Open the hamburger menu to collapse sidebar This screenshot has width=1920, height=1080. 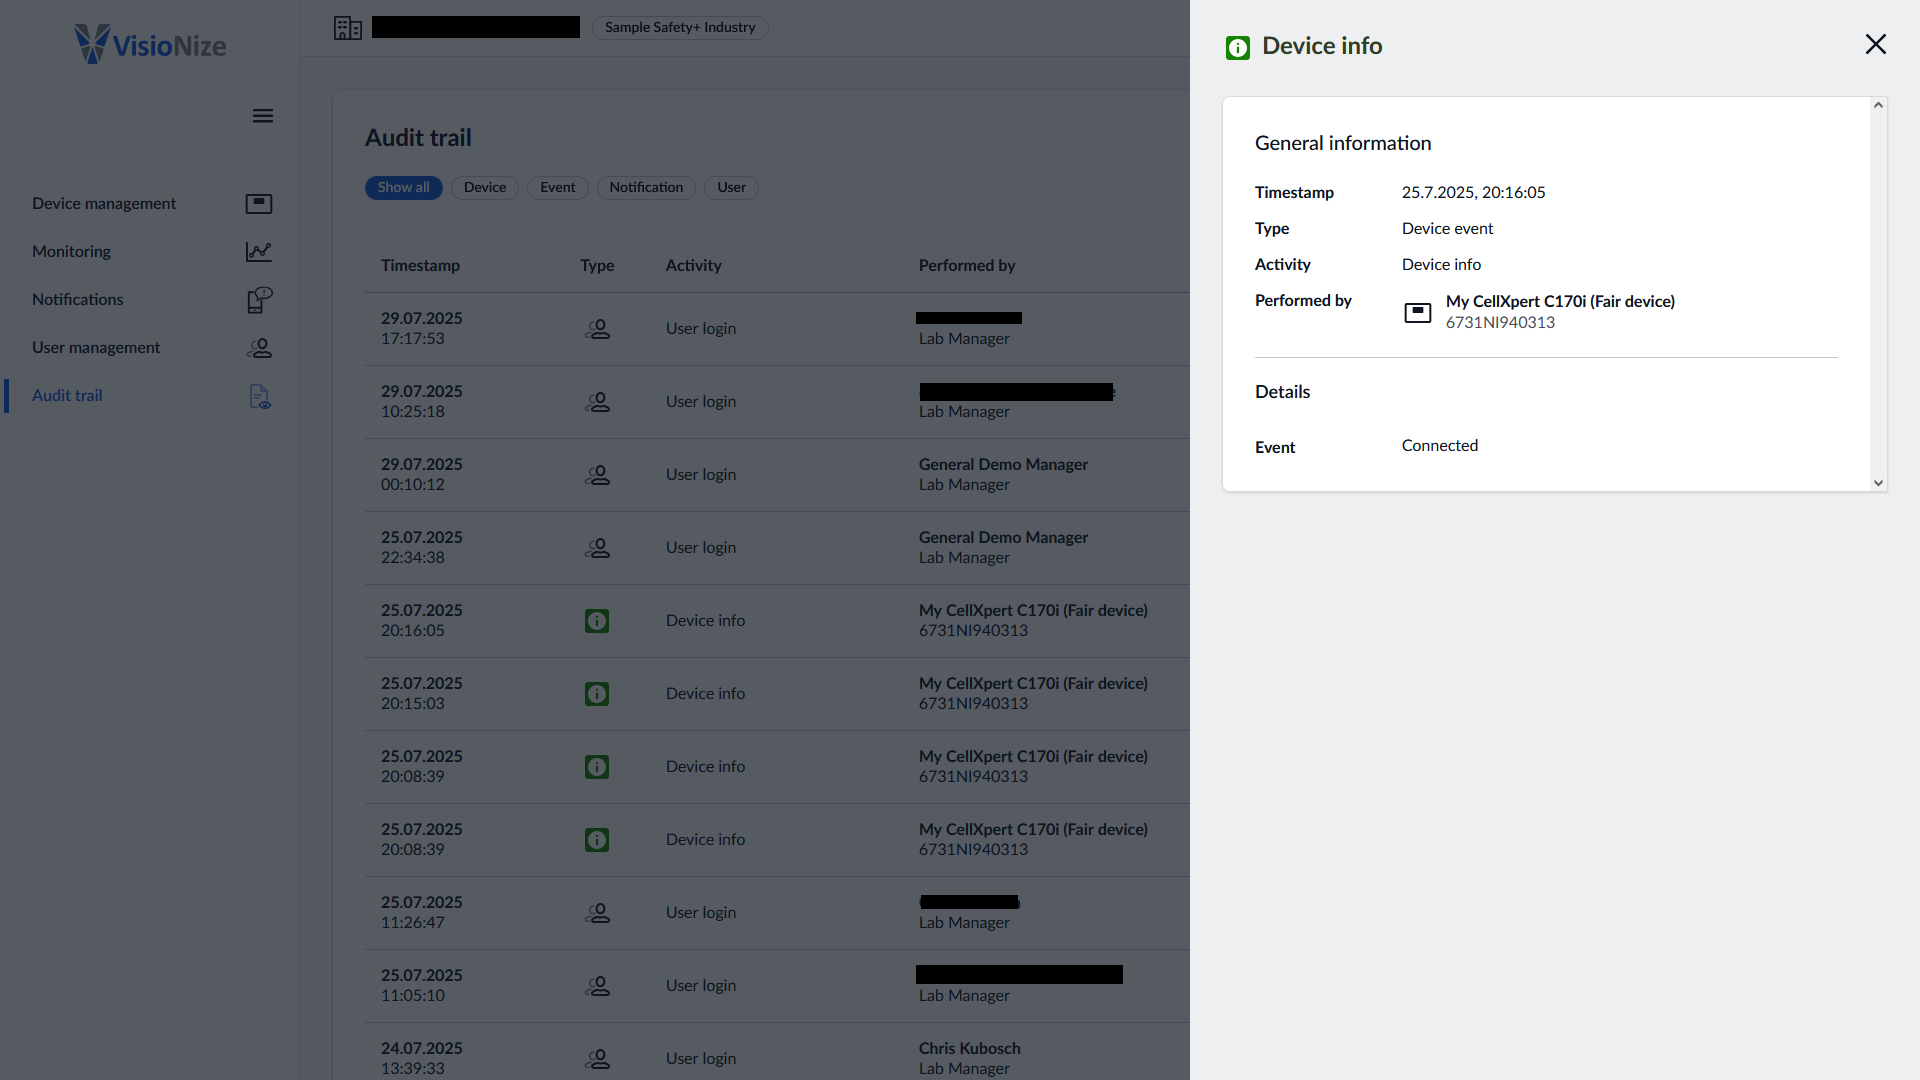coord(262,116)
